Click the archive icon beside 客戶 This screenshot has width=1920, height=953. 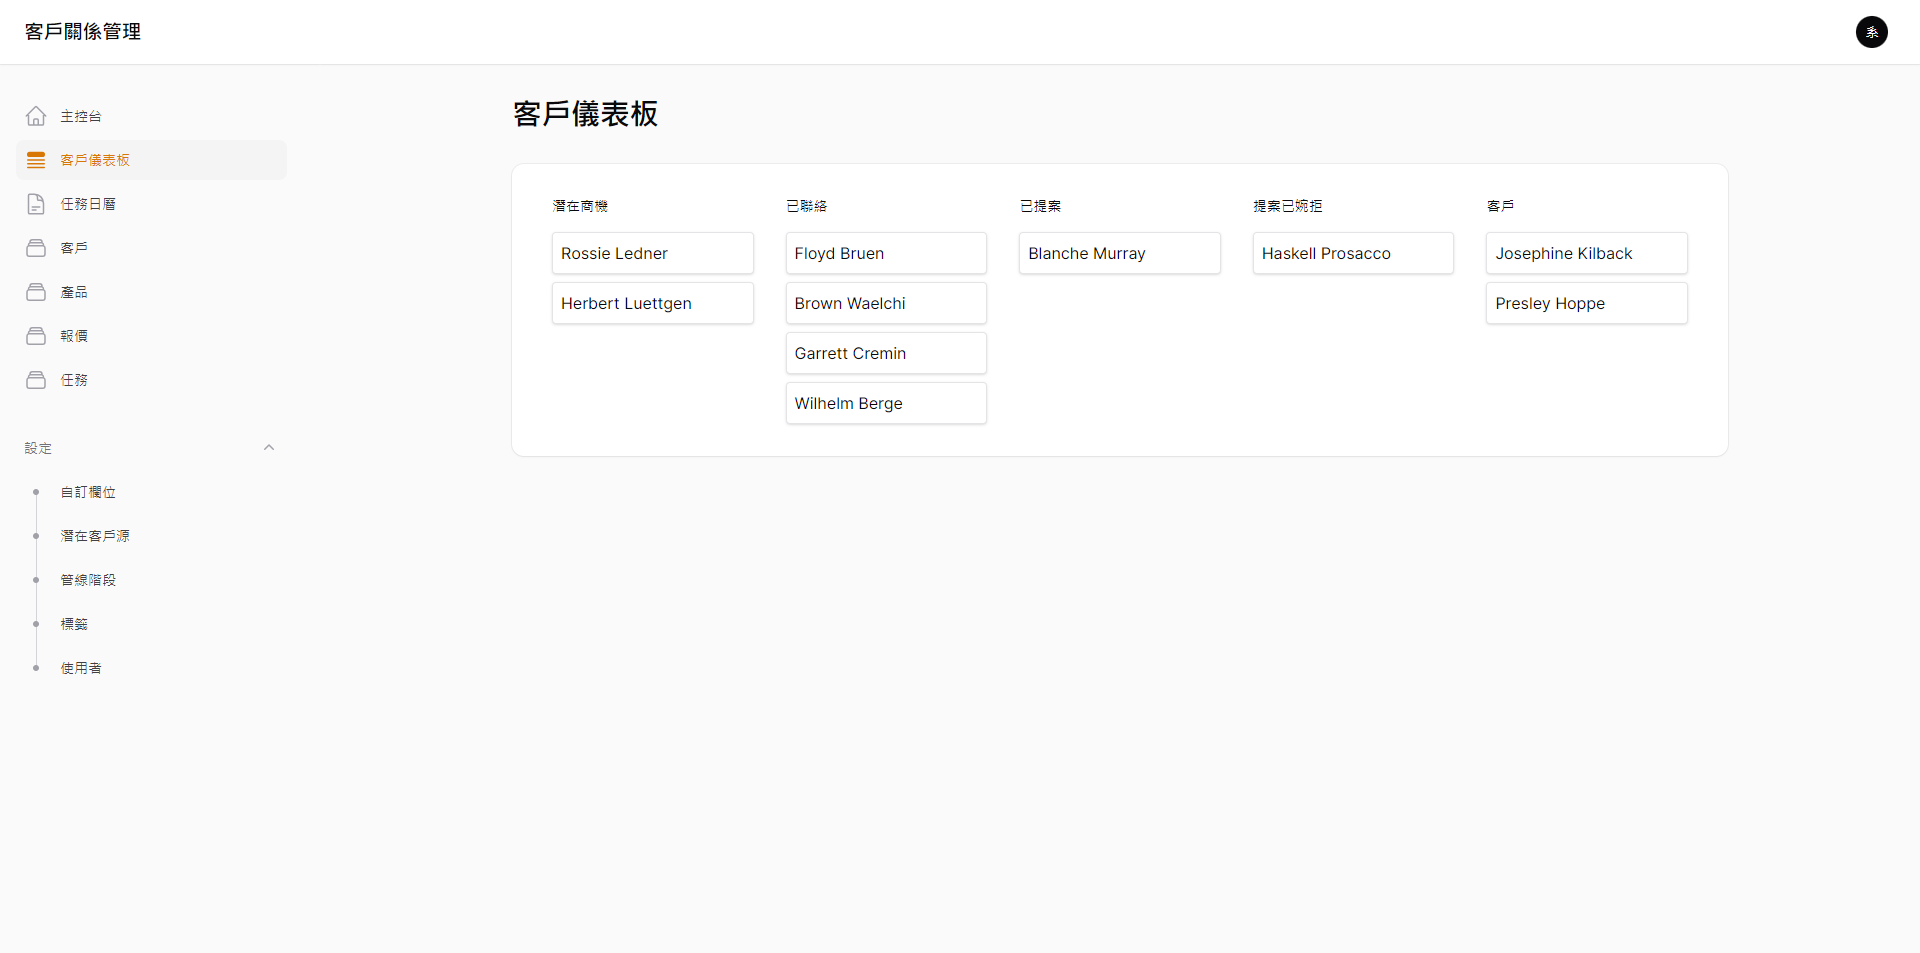pyautogui.click(x=36, y=247)
